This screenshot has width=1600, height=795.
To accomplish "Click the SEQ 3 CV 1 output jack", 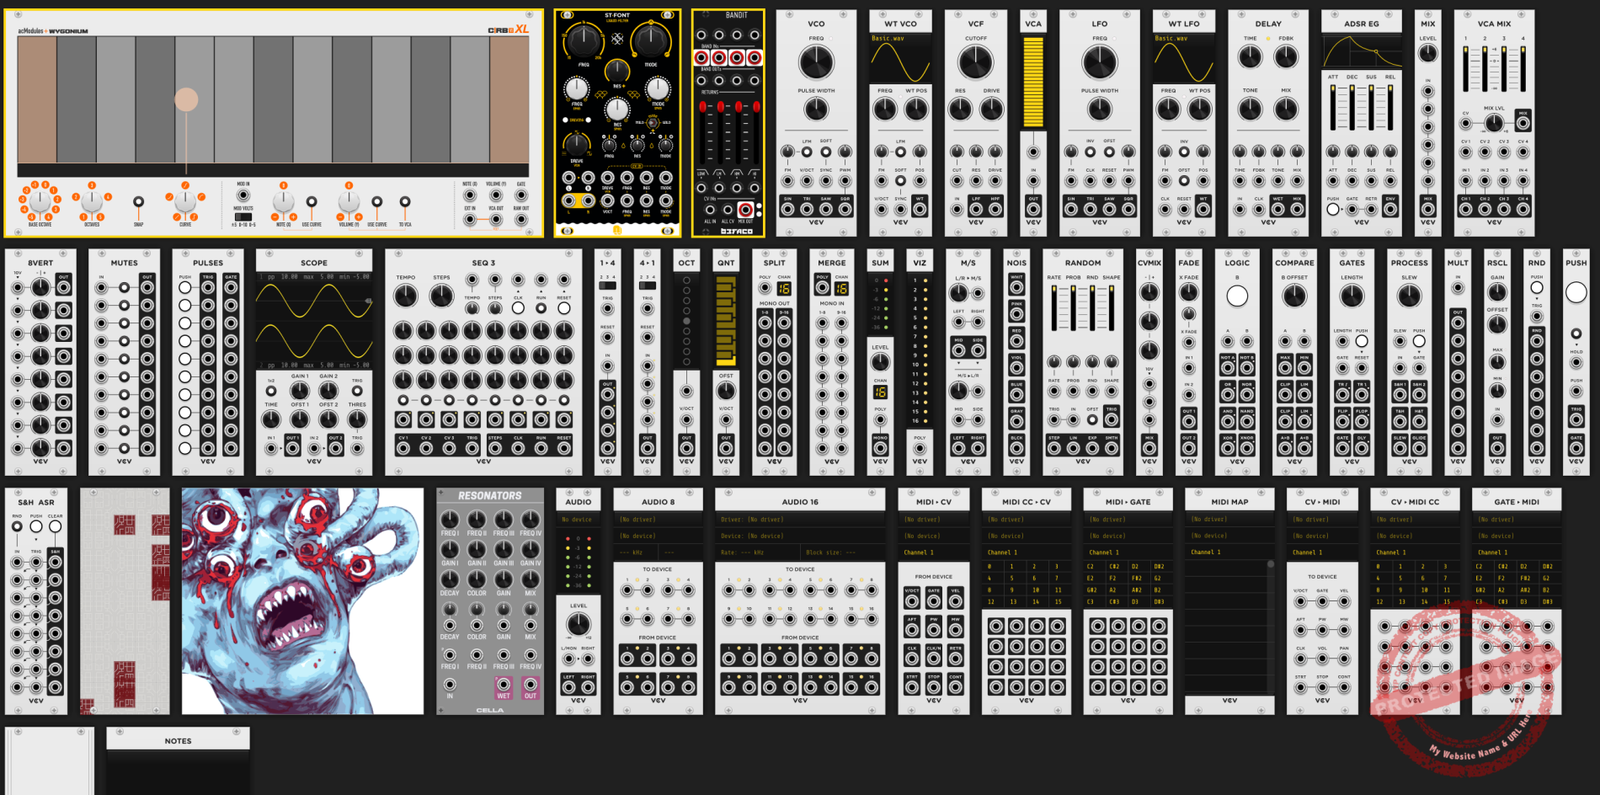I will tap(403, 448).
